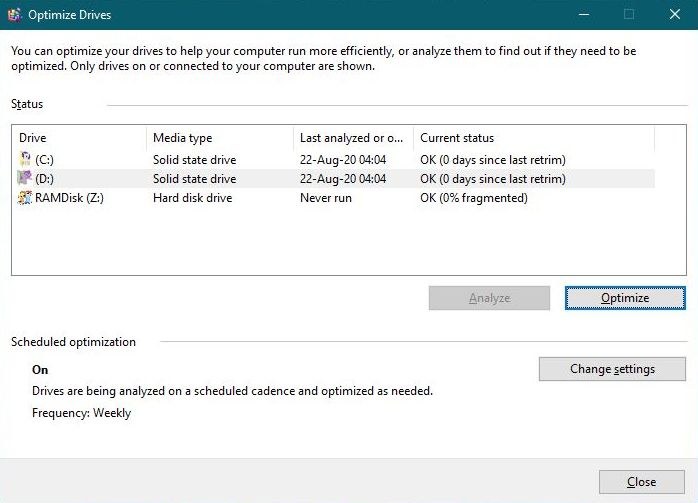Maximize the Optimize Drives window
The width and height of the screenshot is (698, 503).
point(629,14)
